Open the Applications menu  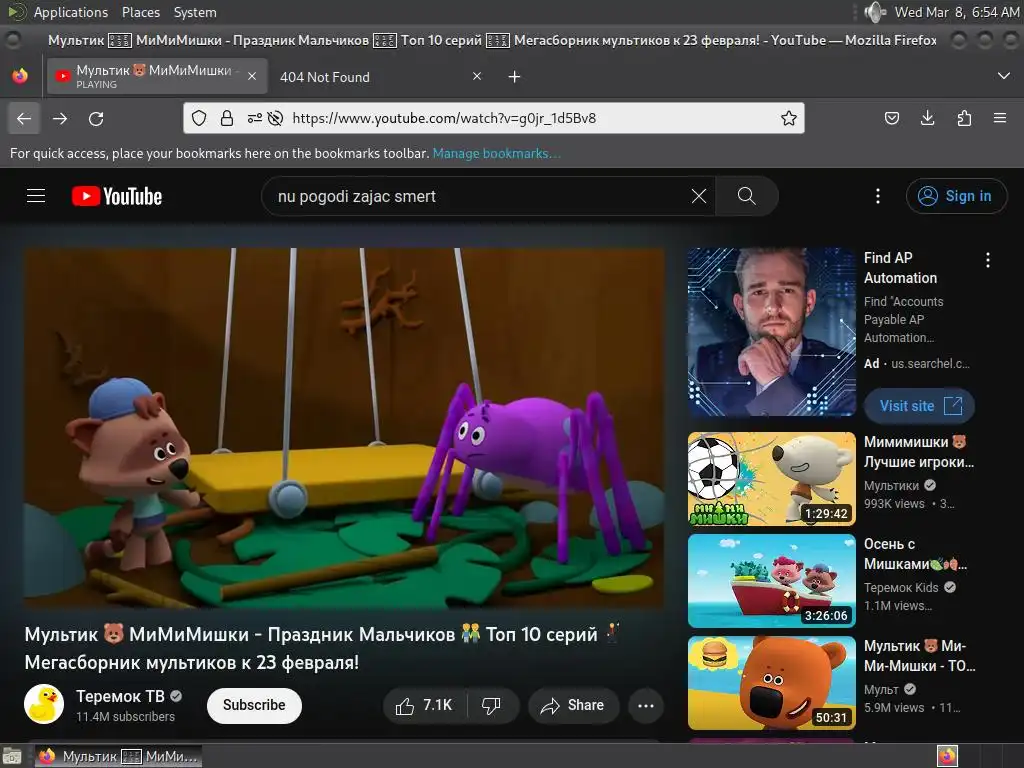71,12
